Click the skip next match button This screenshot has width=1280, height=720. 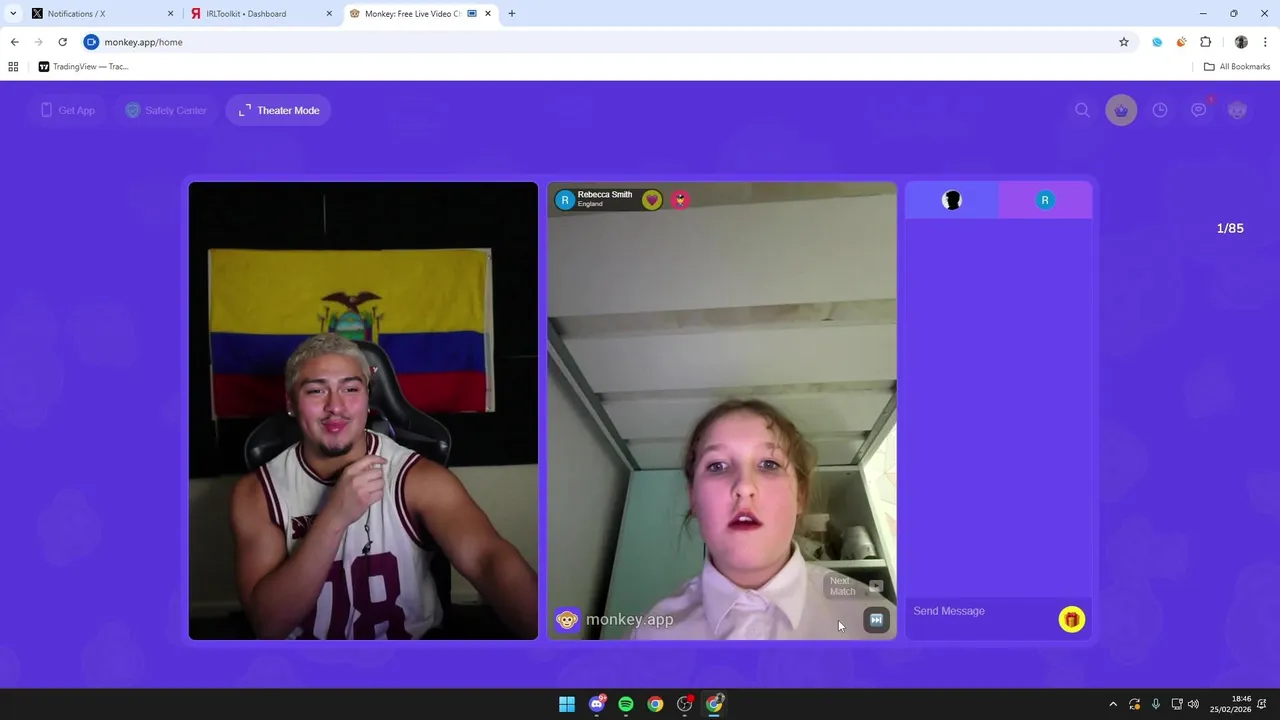point(876,620)
